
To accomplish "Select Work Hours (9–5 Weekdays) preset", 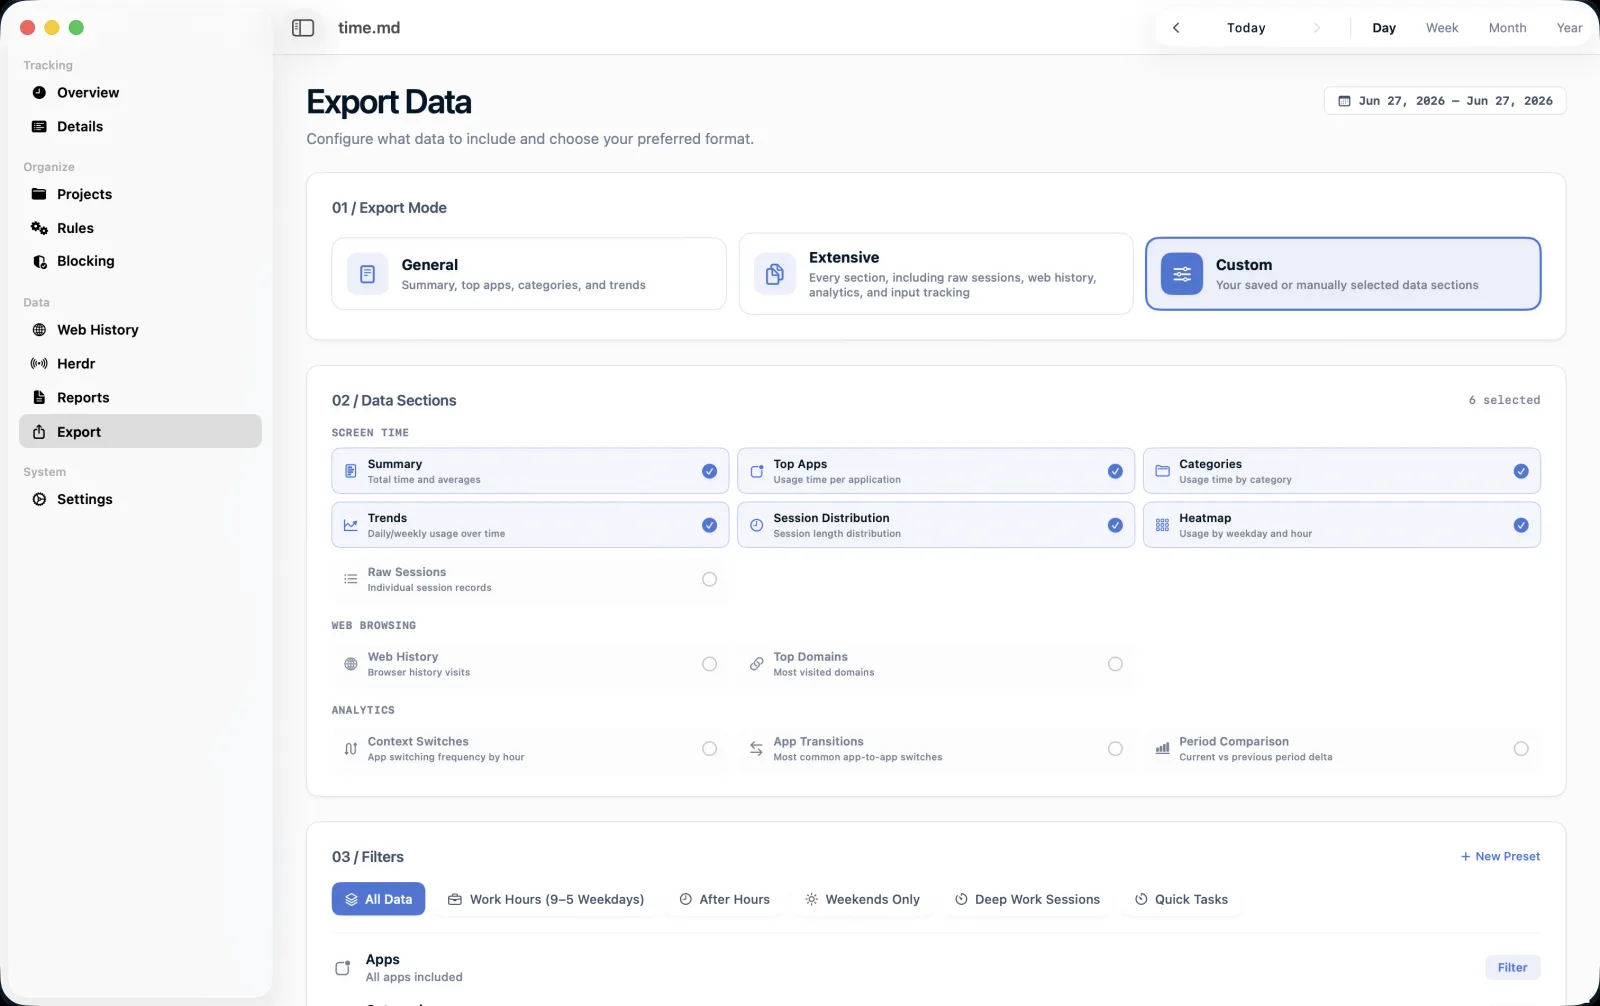I will (x=546, y=899).
